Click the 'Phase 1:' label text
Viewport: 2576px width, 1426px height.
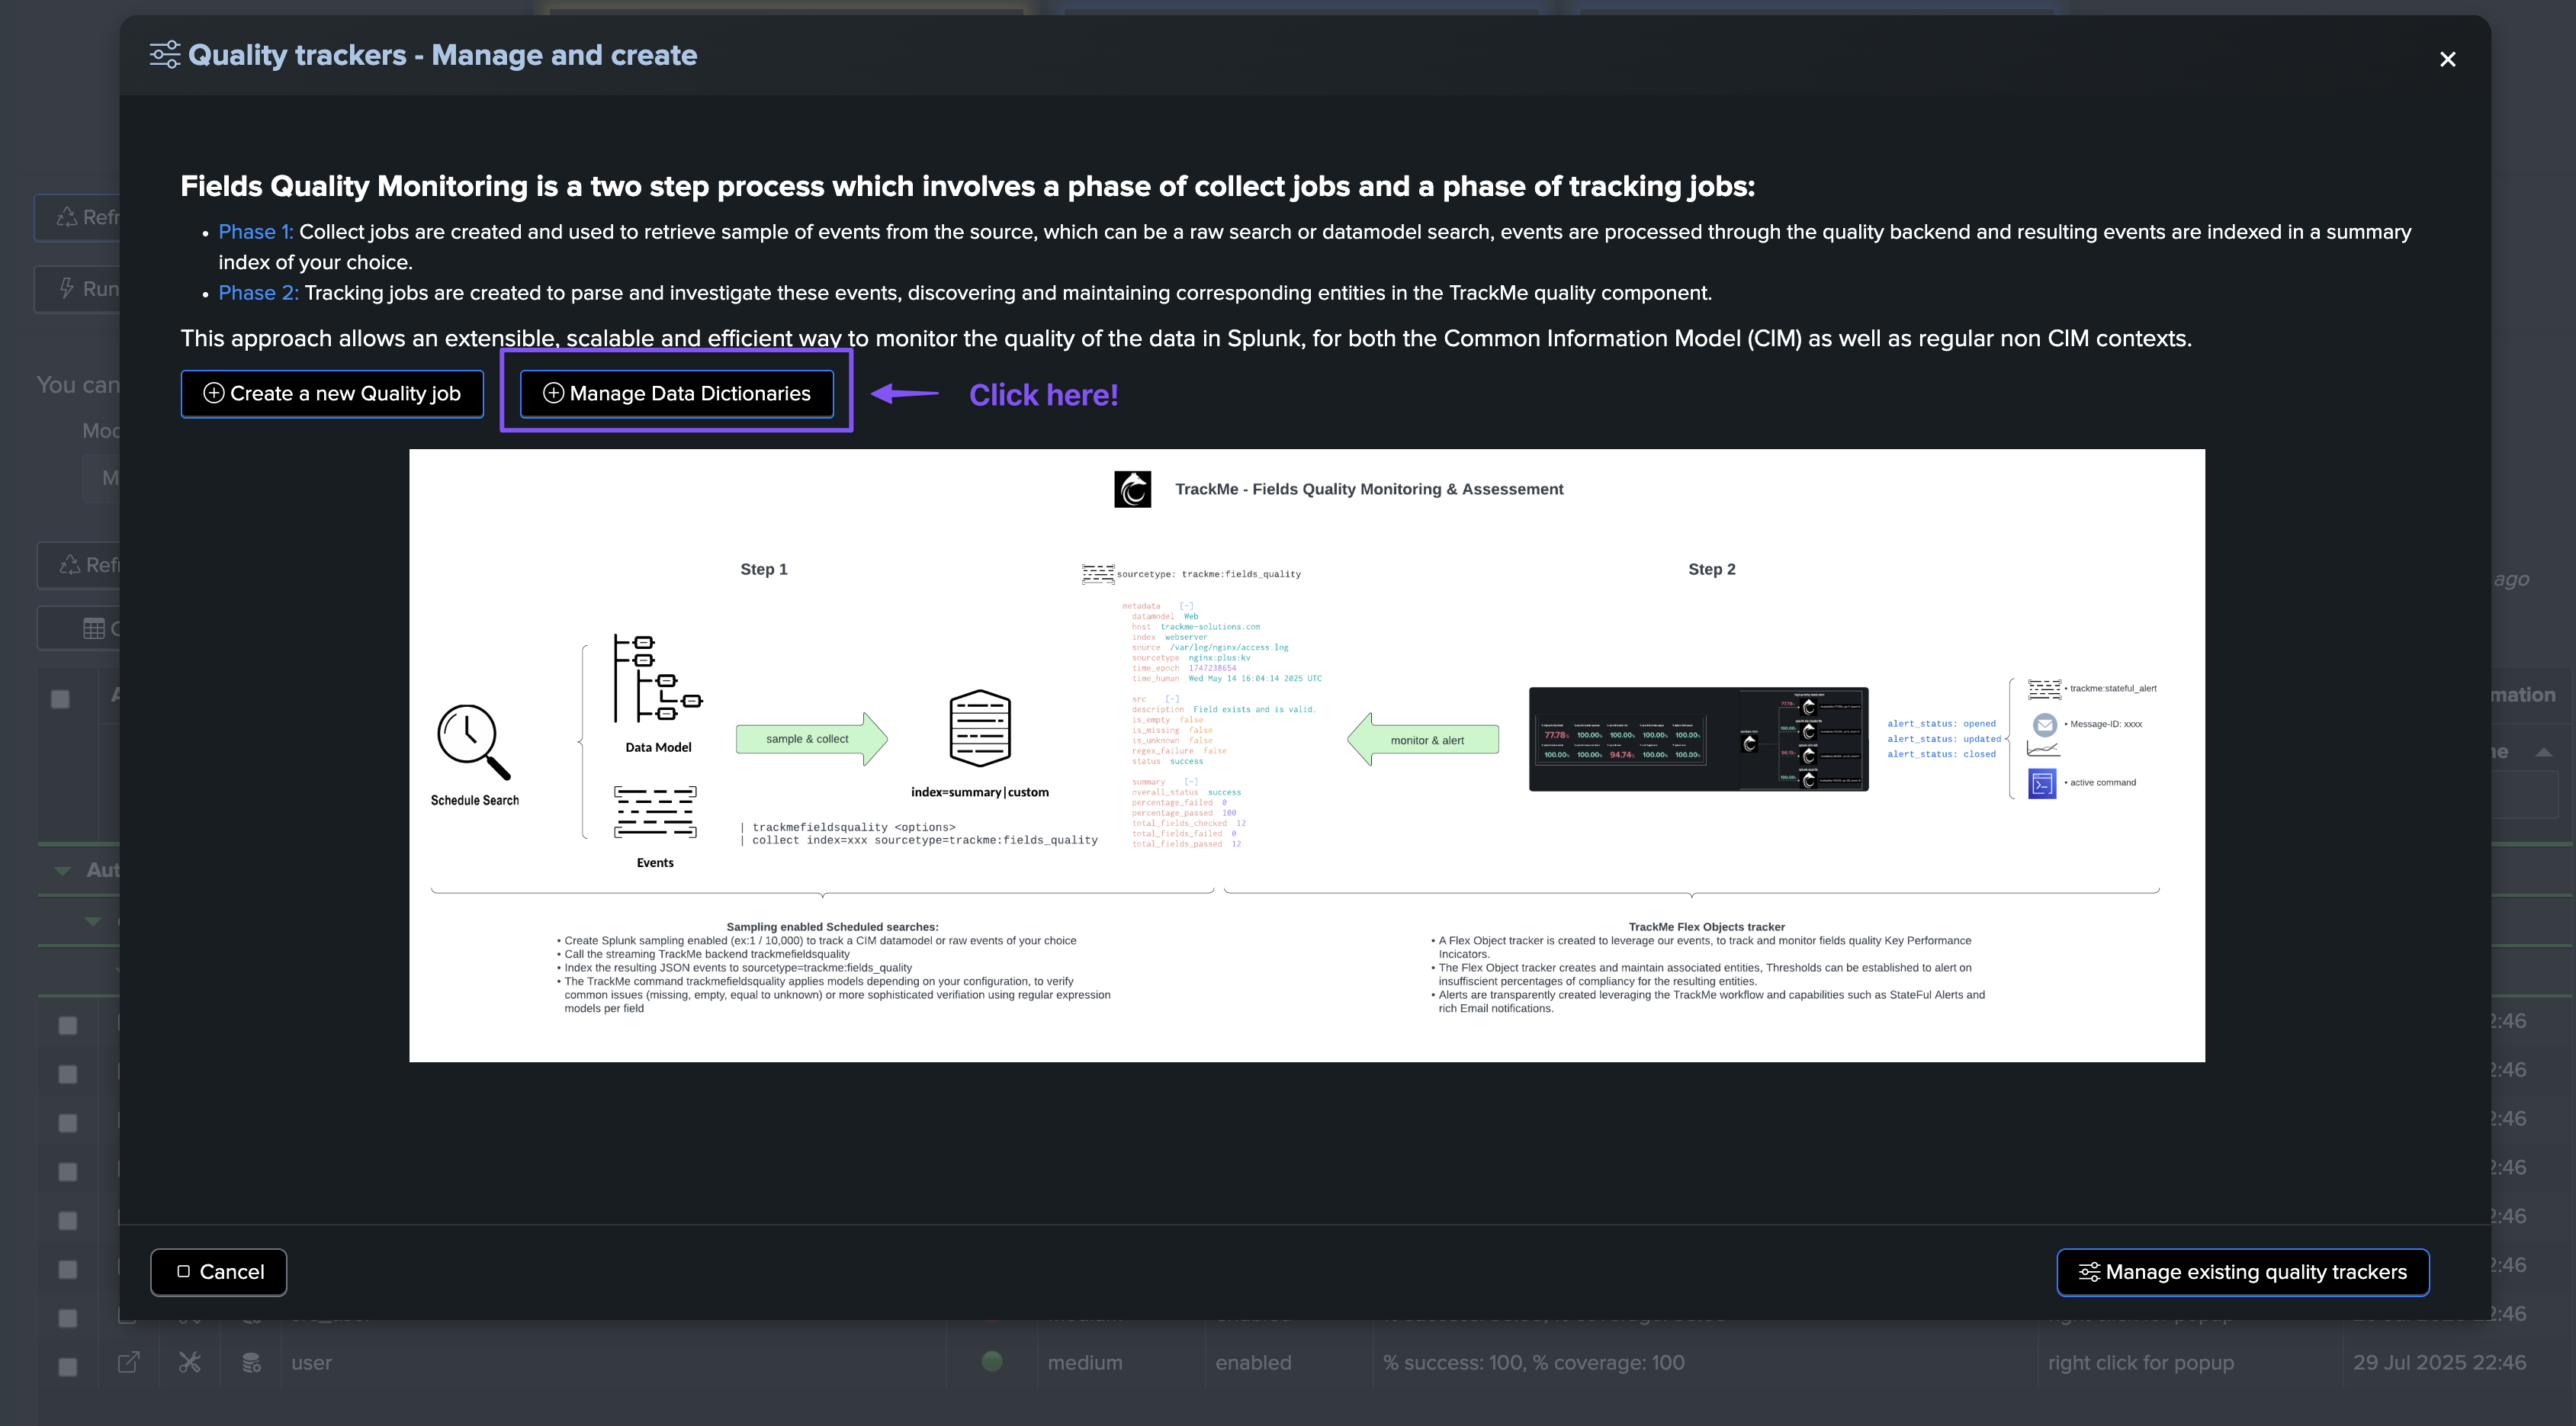click(x=256, y=232)
